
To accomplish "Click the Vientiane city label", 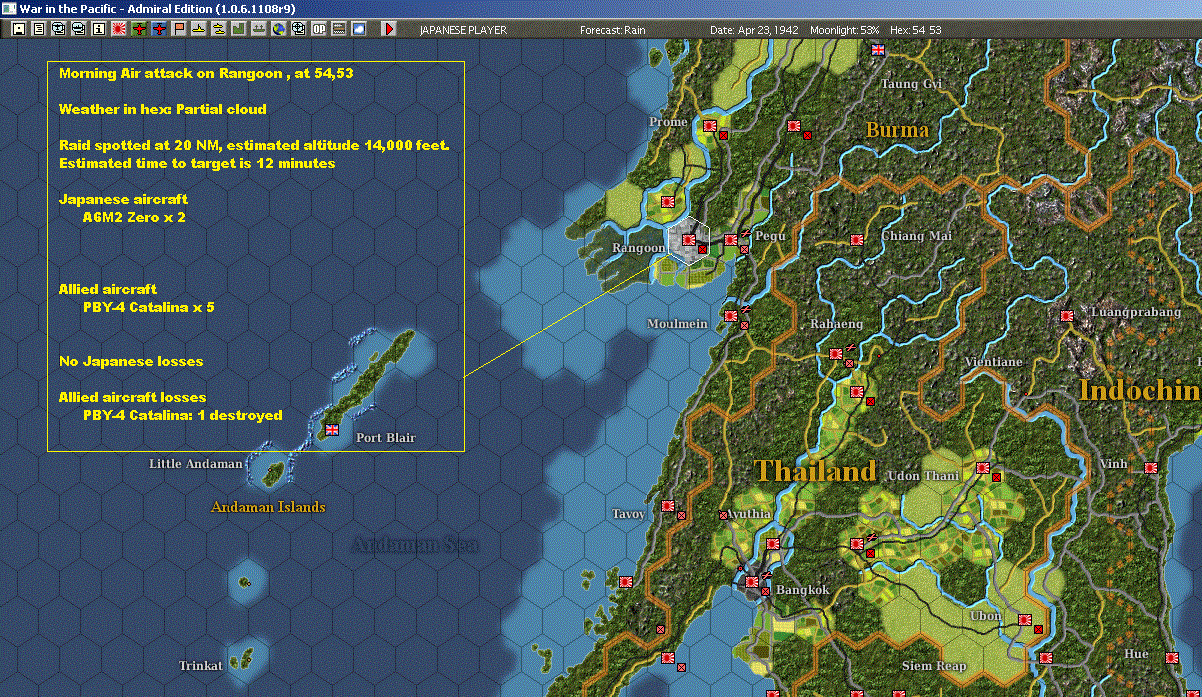I will tap(993, 362).
